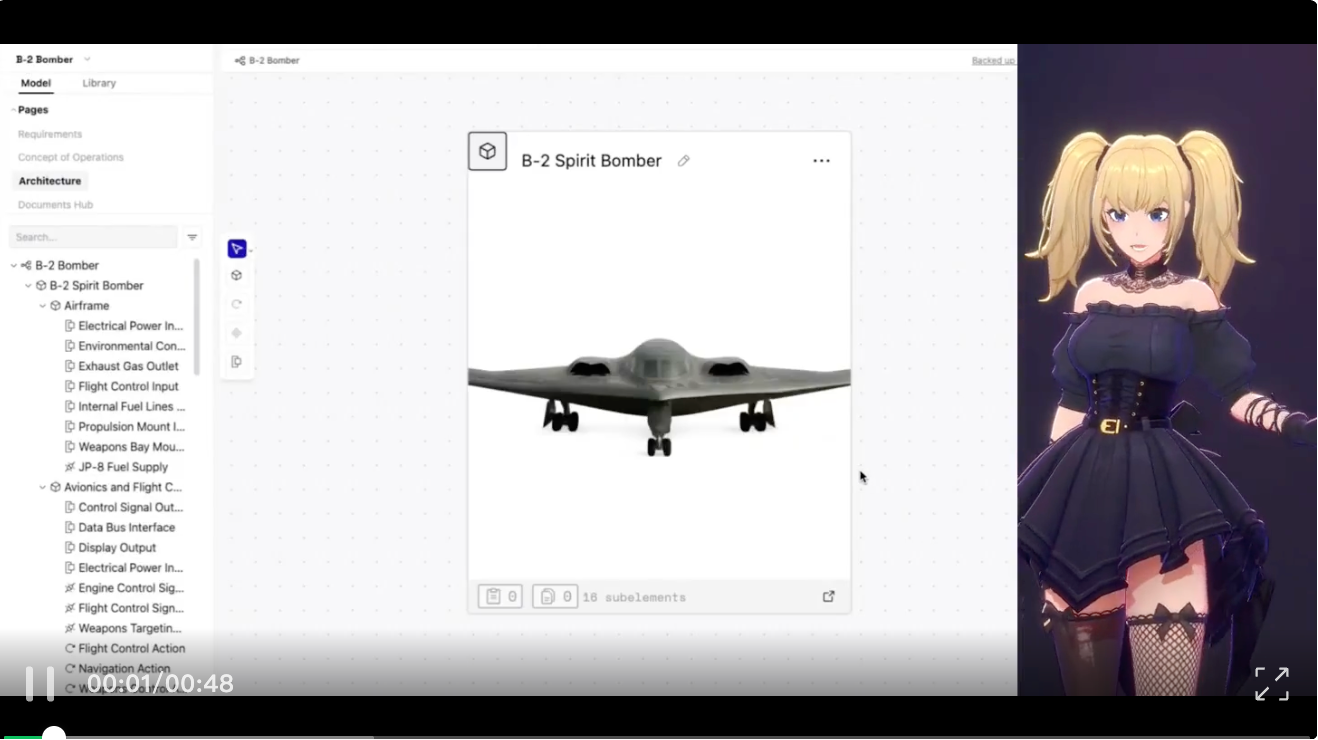Collapse the Pages section
This screenshot has height=740, width=1318.
click(x=13, y=110)
